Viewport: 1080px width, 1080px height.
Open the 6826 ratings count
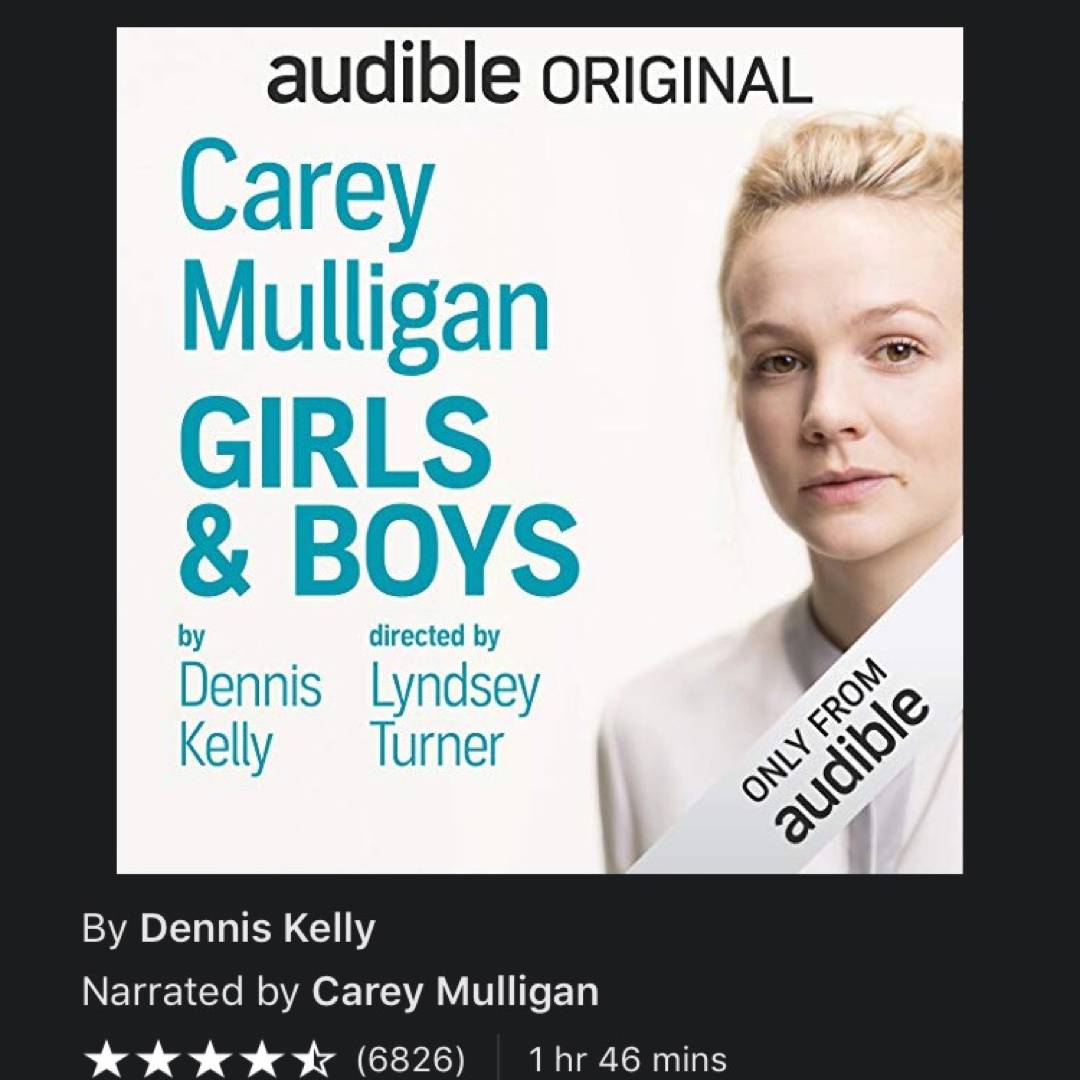pyautogui.click(x=411, y=1059)
